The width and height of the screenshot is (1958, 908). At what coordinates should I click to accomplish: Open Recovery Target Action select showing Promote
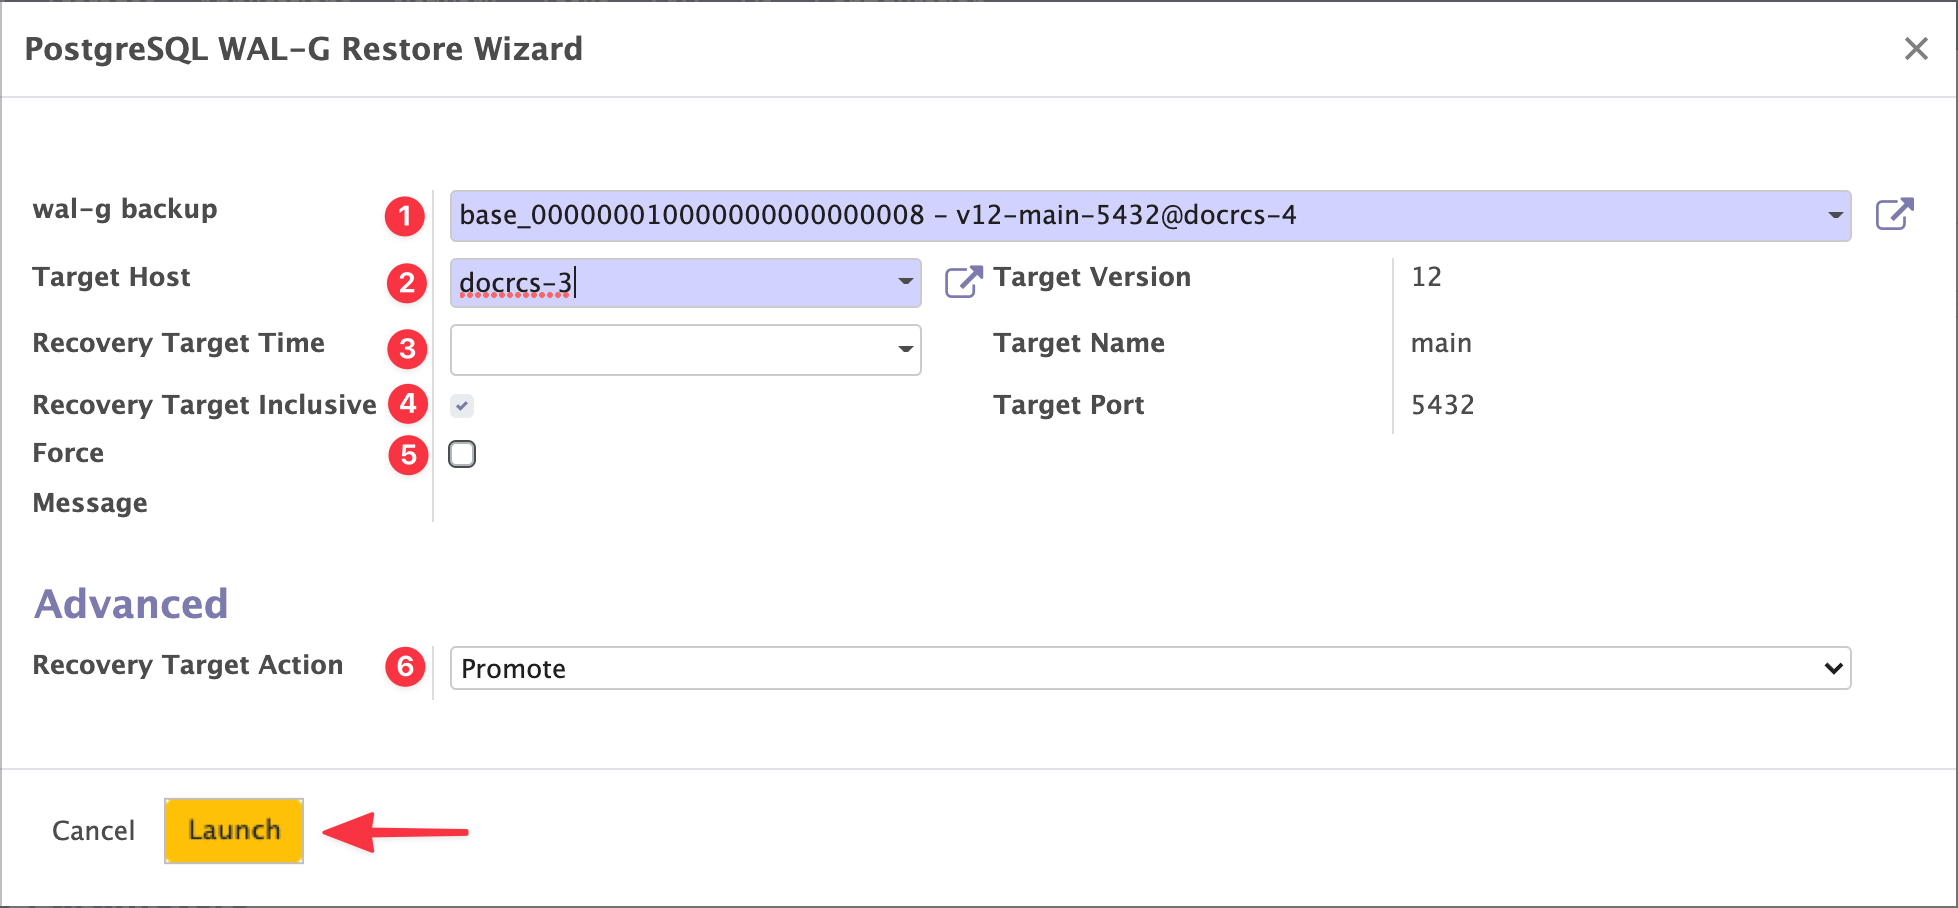pyautogui.click(x=1150, y=668)
